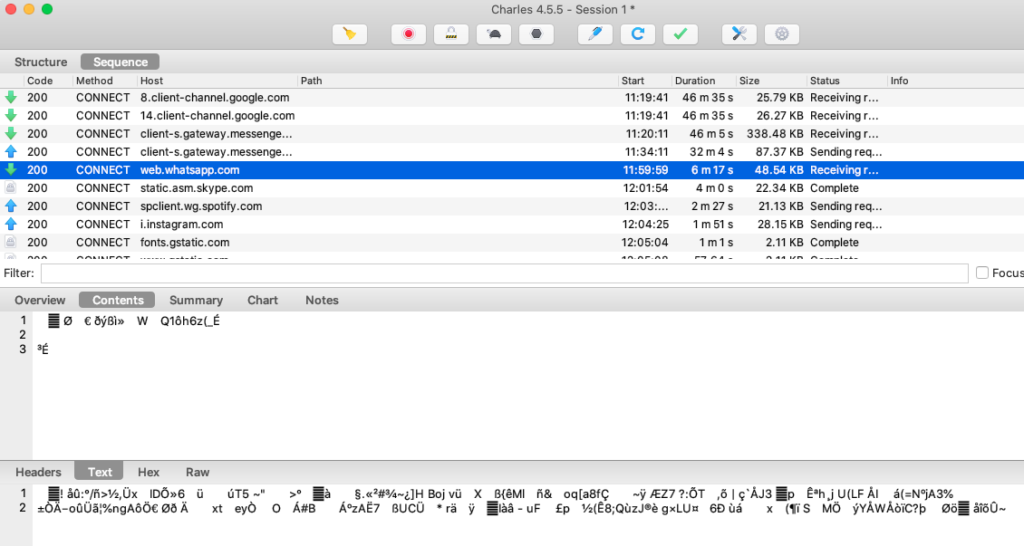Click the download arrow for 8.client-channel.google.com

(11, 97)
